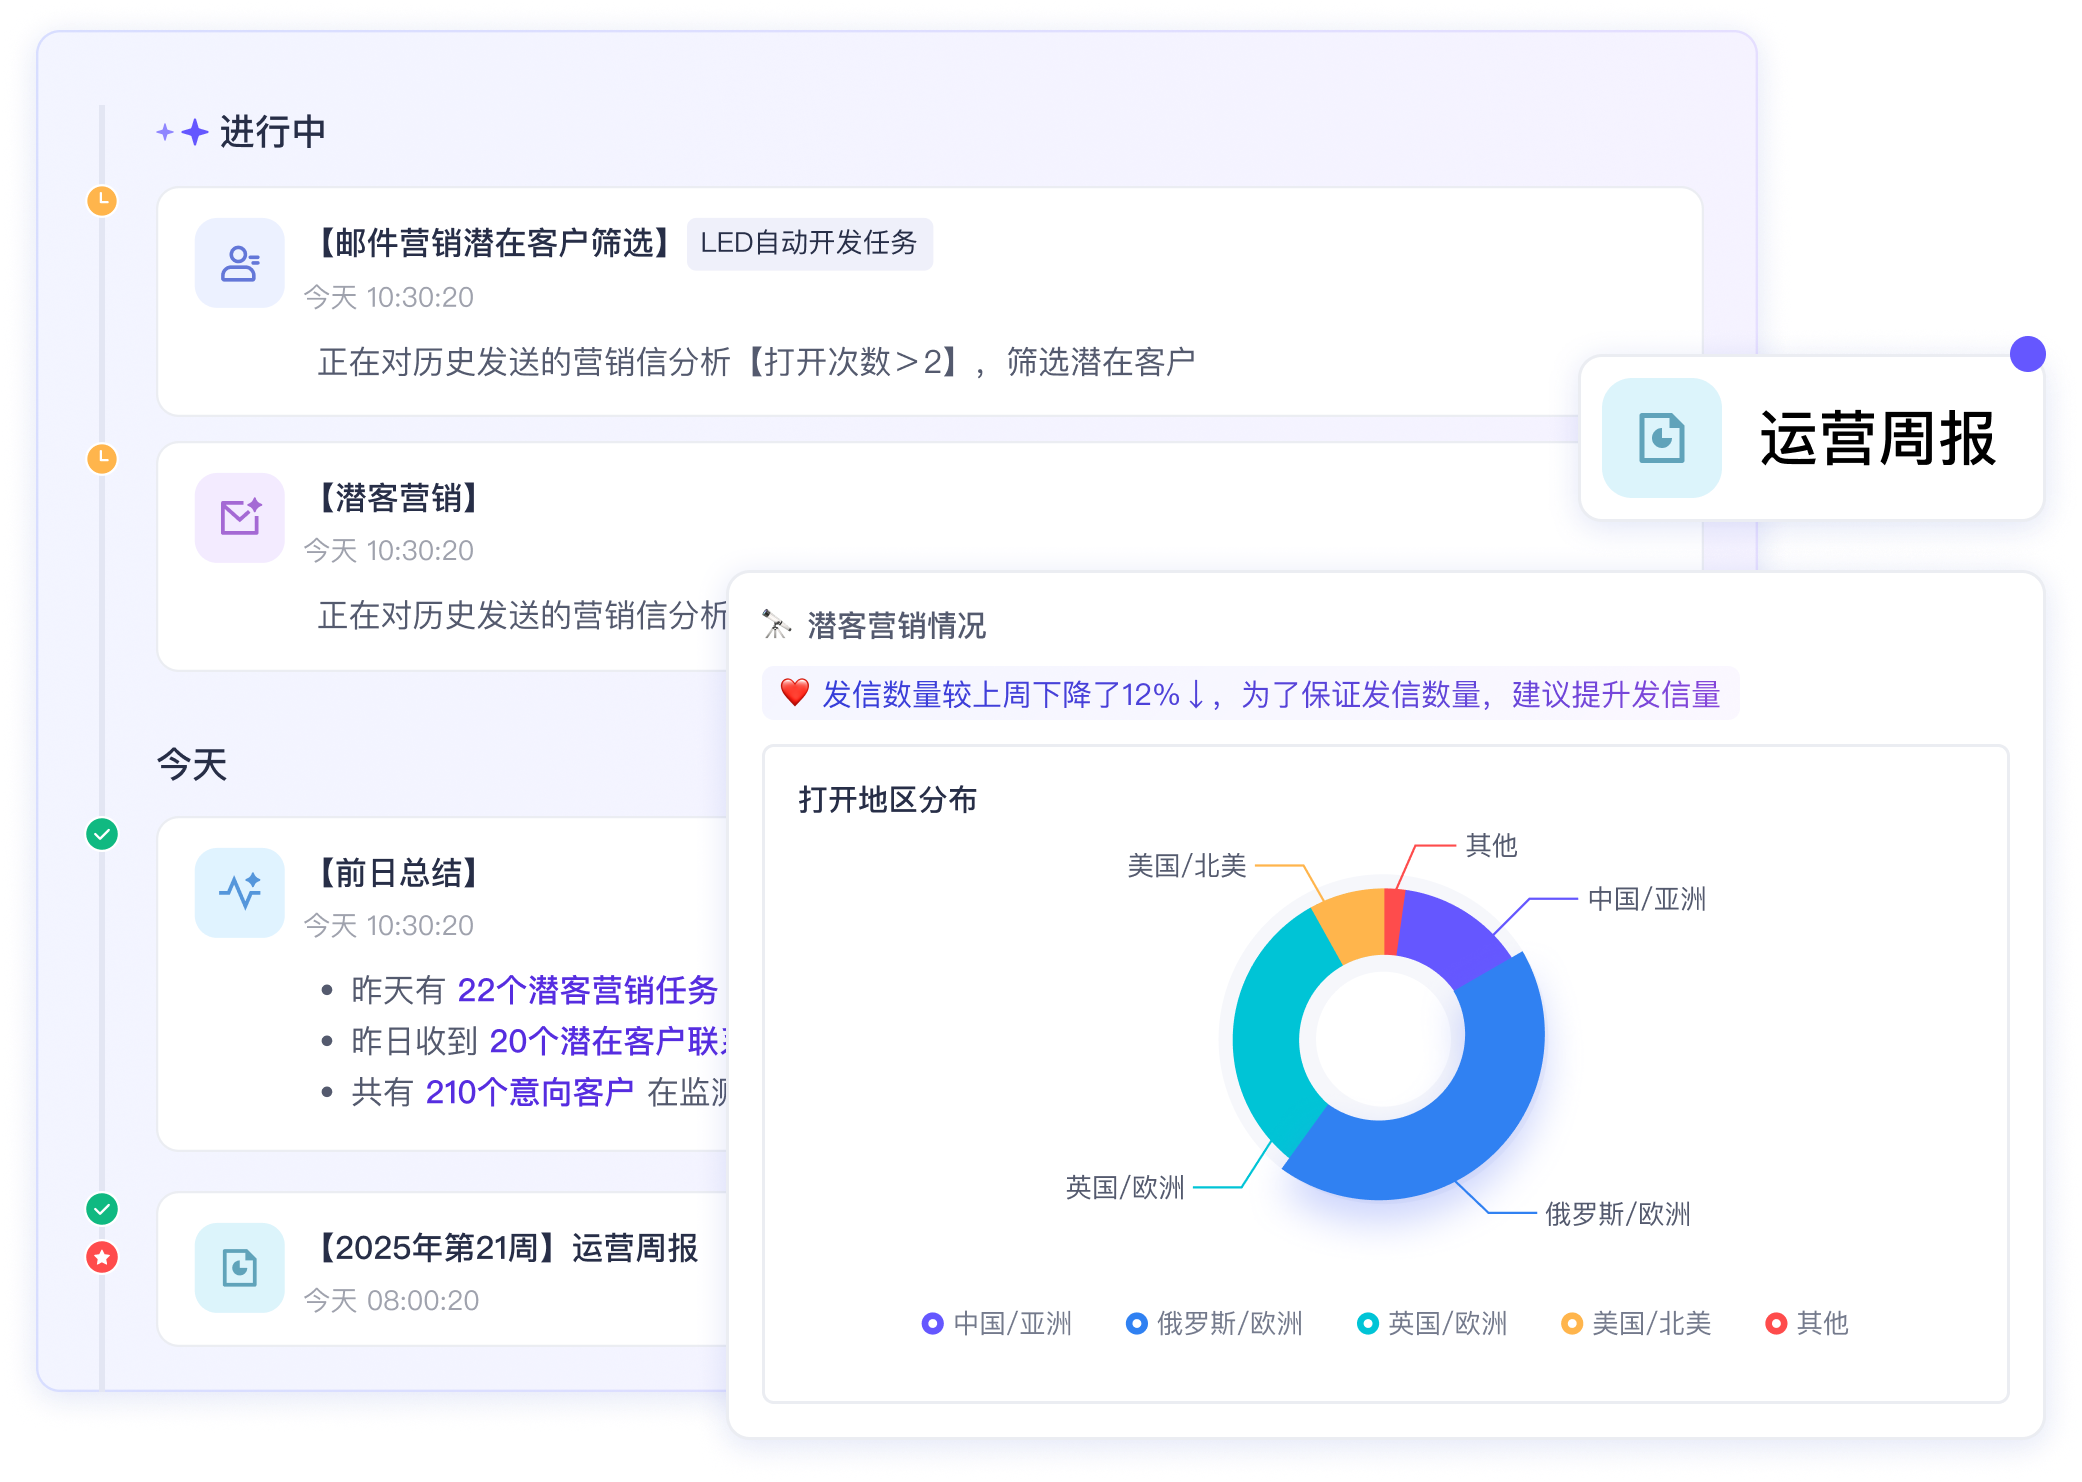2082x1482 pixels.
Task: Open the 22个潜客营销任务 link
Action: 587,990
